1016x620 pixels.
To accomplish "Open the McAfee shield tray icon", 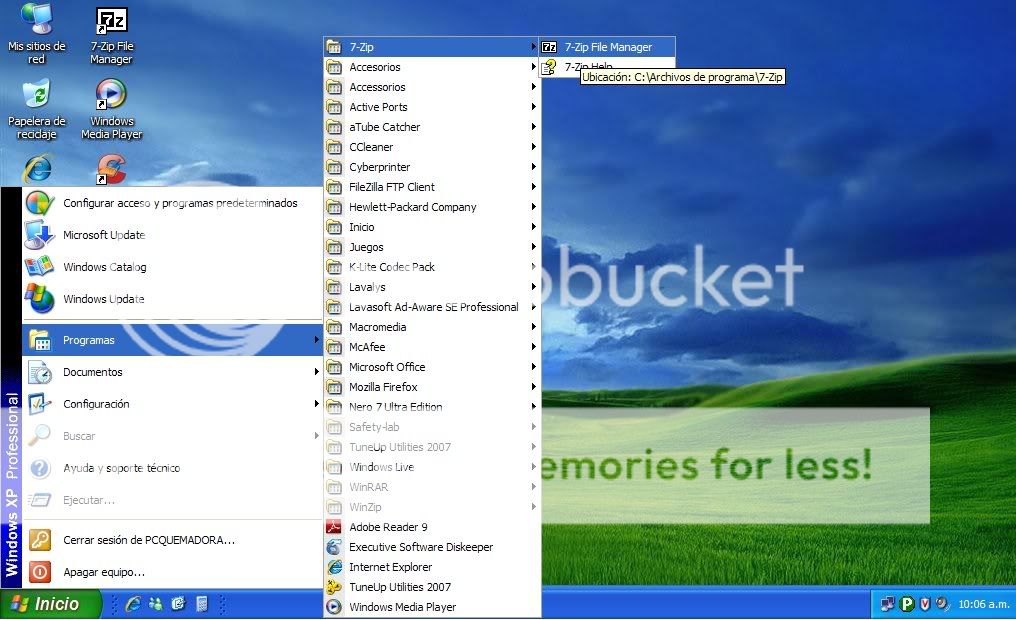I will coord(925,604).
